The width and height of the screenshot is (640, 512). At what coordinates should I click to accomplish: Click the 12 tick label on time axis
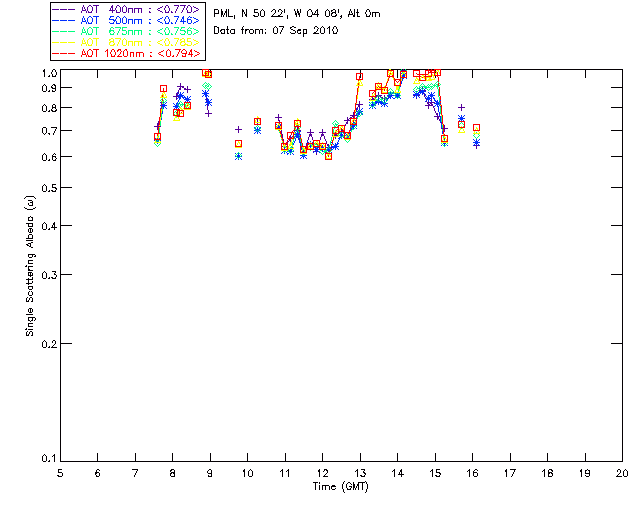coord(322,472)
